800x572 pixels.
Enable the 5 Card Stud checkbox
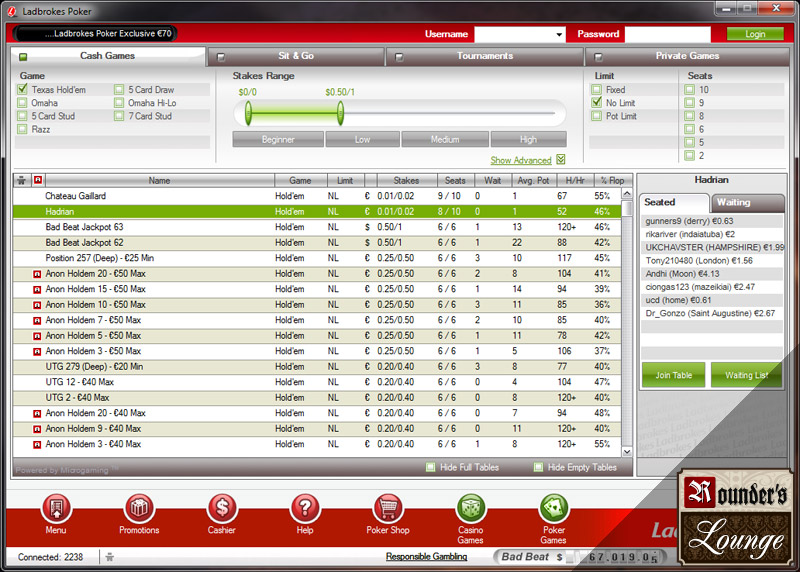pyautogui.click(x=22, y=116)
